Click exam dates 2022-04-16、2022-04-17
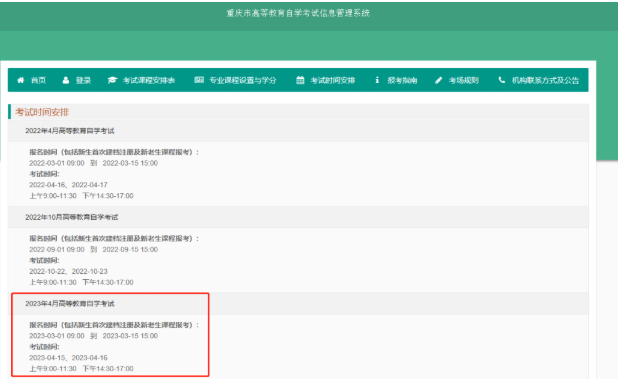The width and height of the screenshot is (618, 388). coord(68,185)
